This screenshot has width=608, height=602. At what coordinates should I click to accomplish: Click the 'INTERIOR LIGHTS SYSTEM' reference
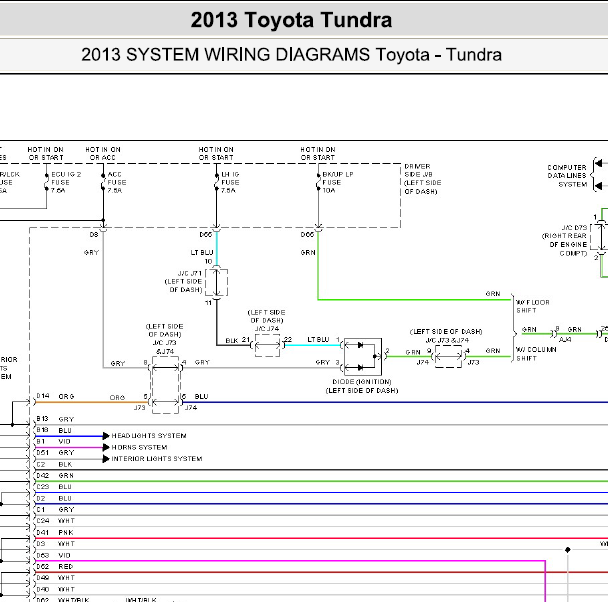(157, 459)
